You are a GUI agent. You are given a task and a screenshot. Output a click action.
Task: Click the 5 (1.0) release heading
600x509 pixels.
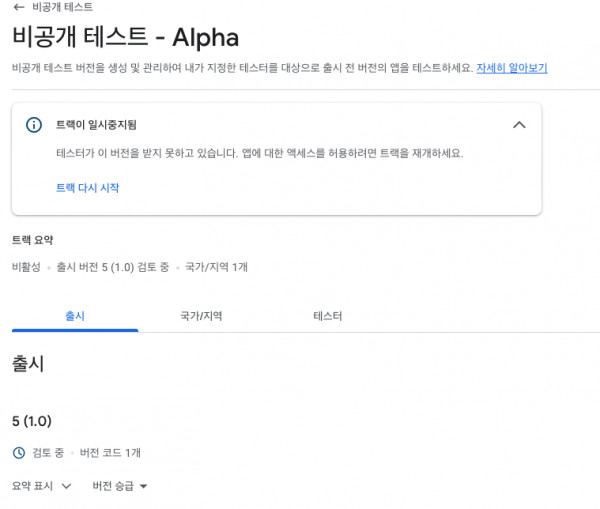click(x=32, y=421)
